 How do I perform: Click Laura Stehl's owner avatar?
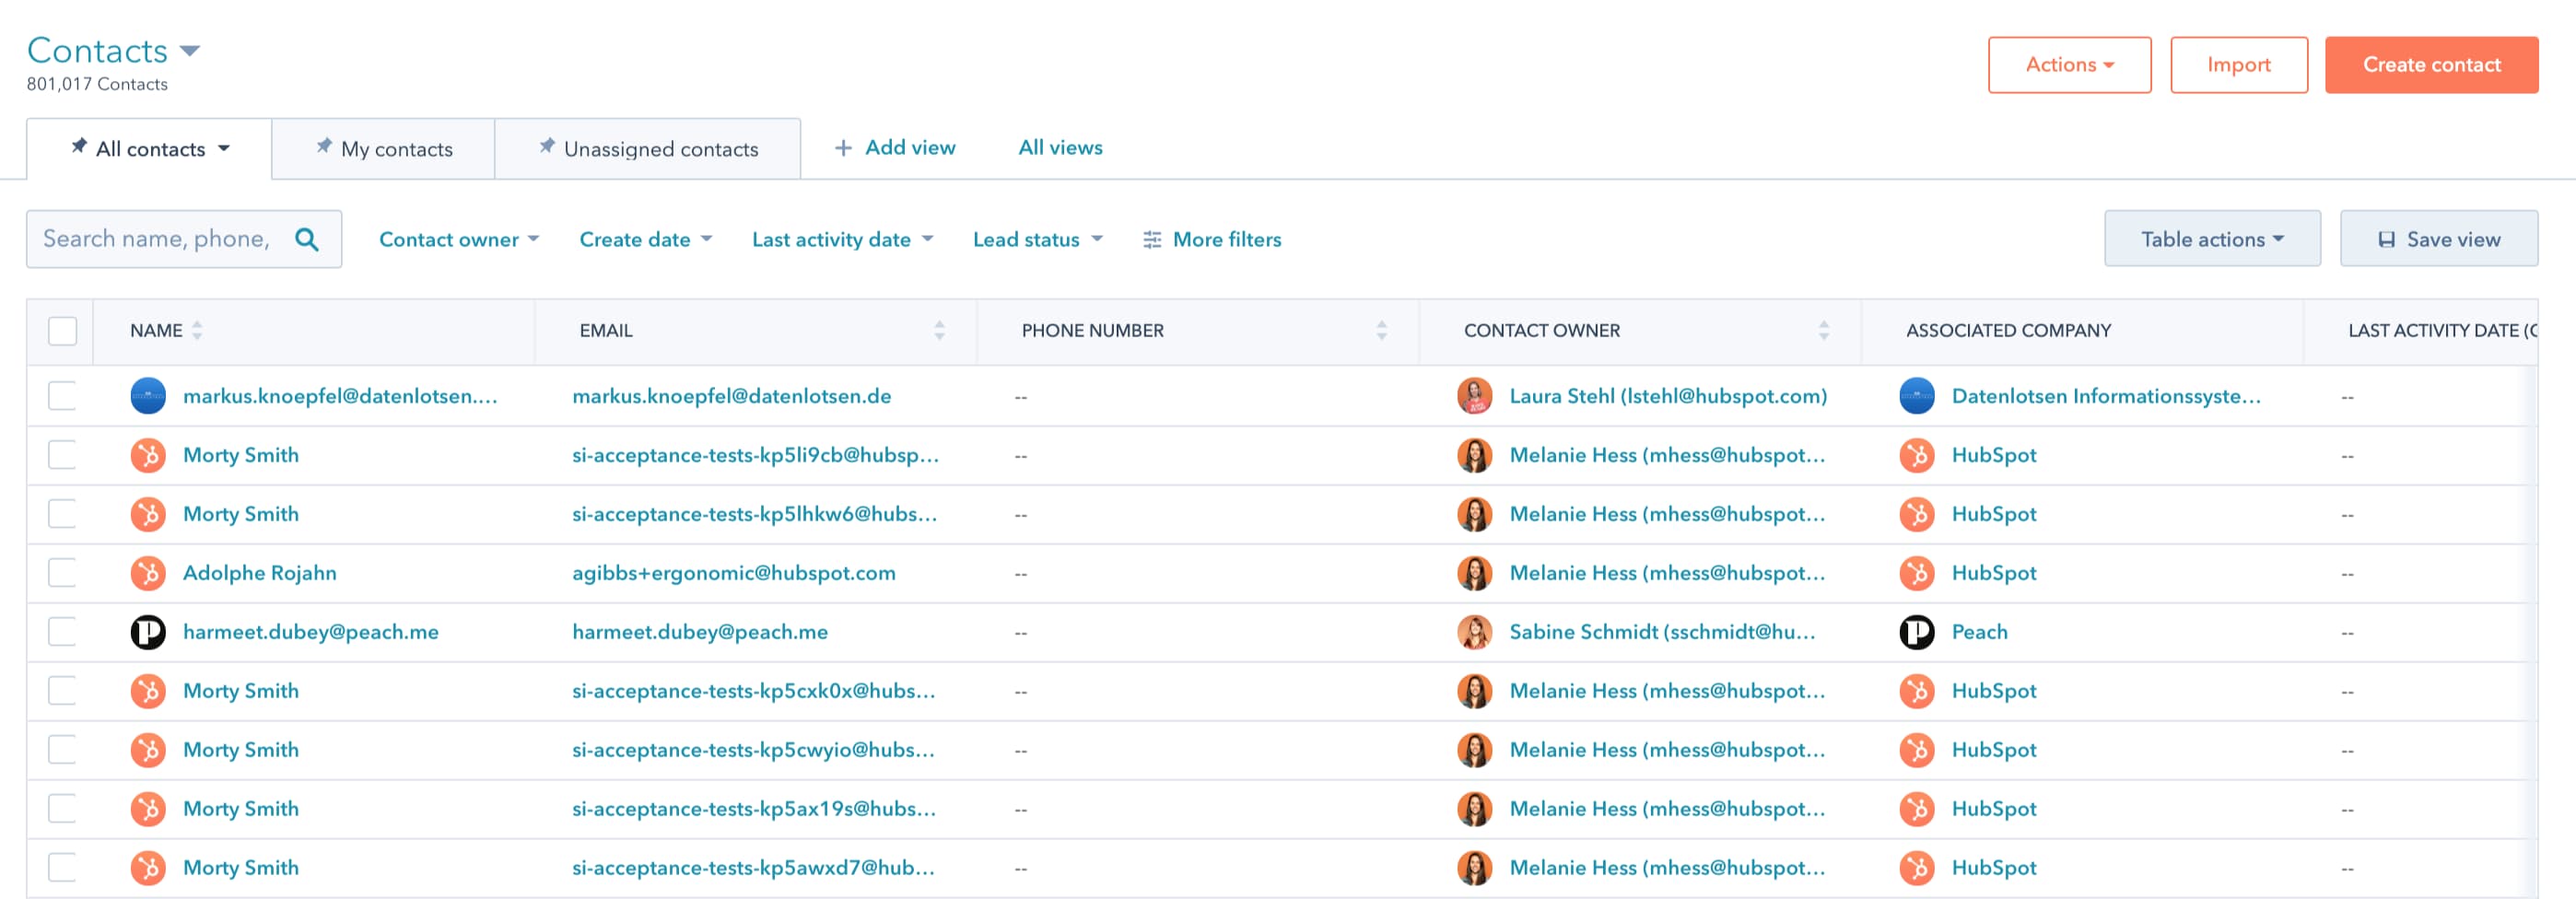tap(1474, 396)
